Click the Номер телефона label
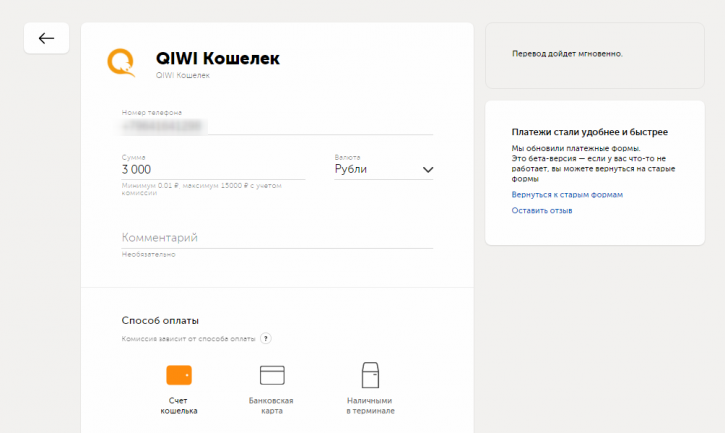This screenshot has height=433, width=725. [x=152, y=112]
